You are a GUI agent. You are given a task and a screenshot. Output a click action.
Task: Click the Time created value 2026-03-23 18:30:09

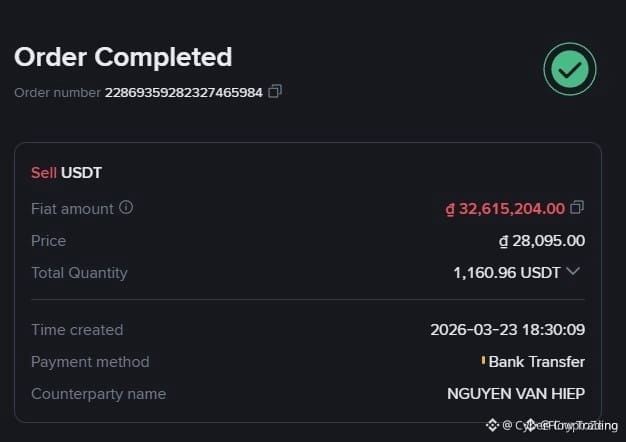coord(507,330)
